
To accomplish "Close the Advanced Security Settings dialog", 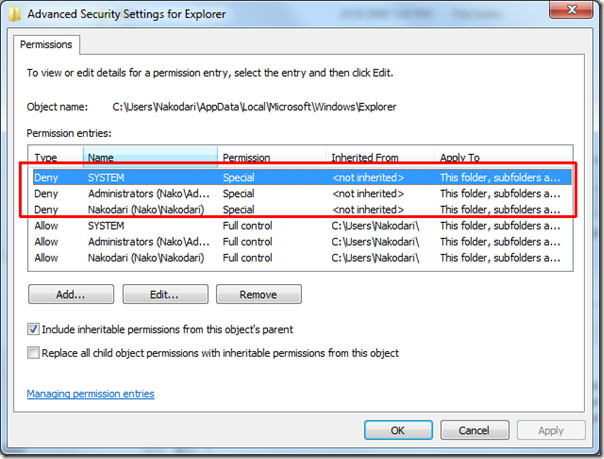I will (573, 11).
